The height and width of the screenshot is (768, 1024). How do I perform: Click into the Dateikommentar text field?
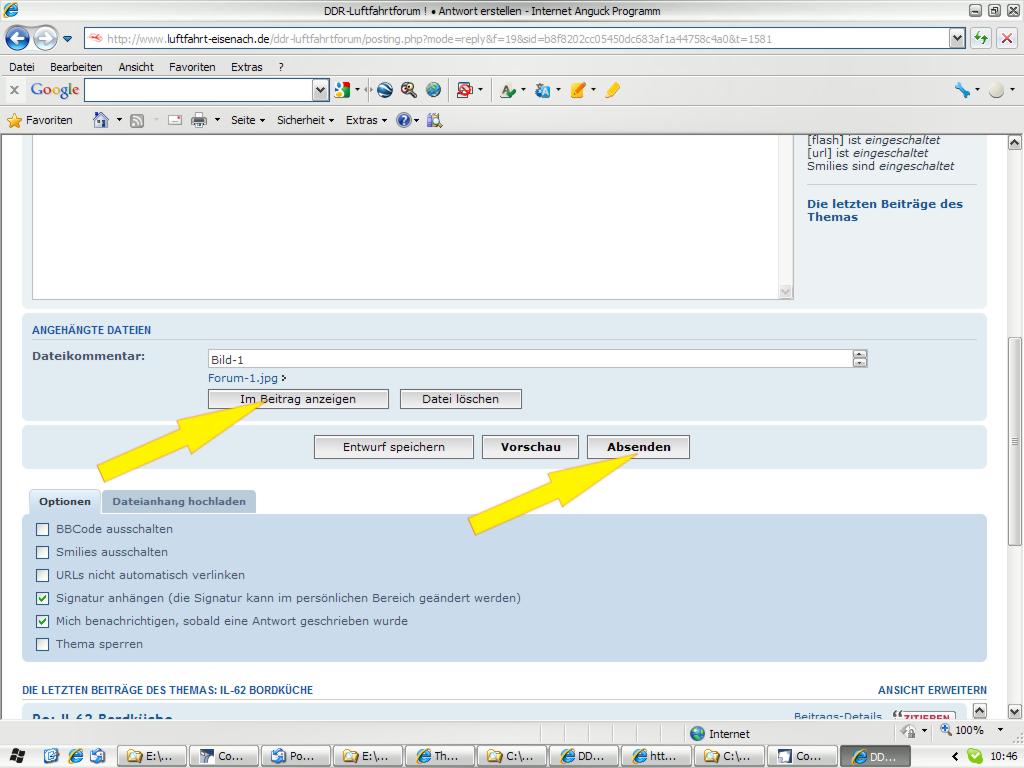click(530, 359)
